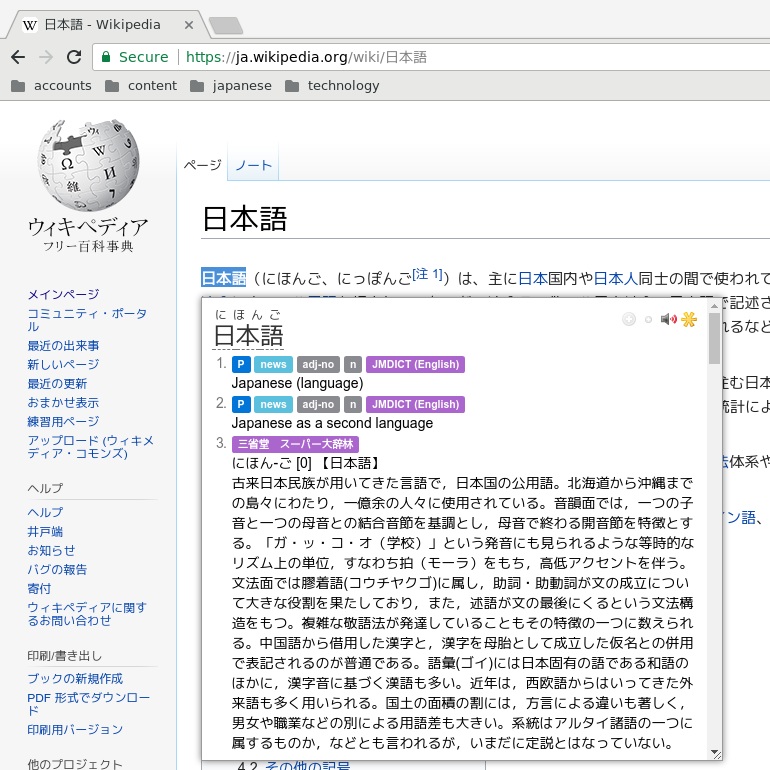Viewport: 770px width, 770px height.
Task: Reload the page with the refresh icon
Action: point(74,57)
